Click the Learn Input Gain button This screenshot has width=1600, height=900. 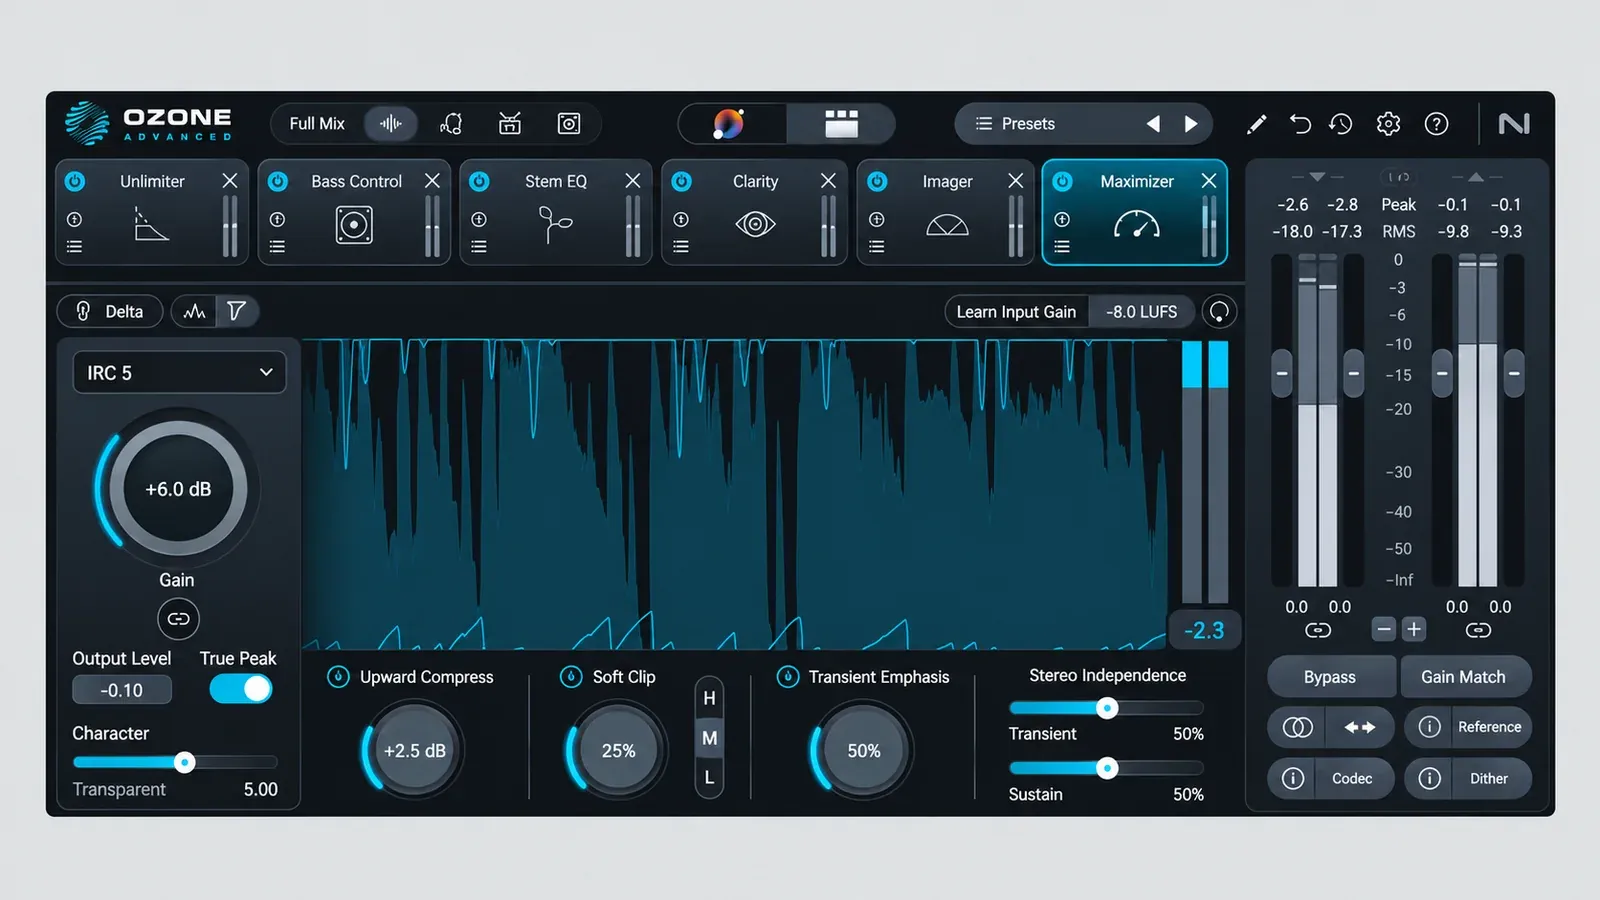[x=1016, y=312]
